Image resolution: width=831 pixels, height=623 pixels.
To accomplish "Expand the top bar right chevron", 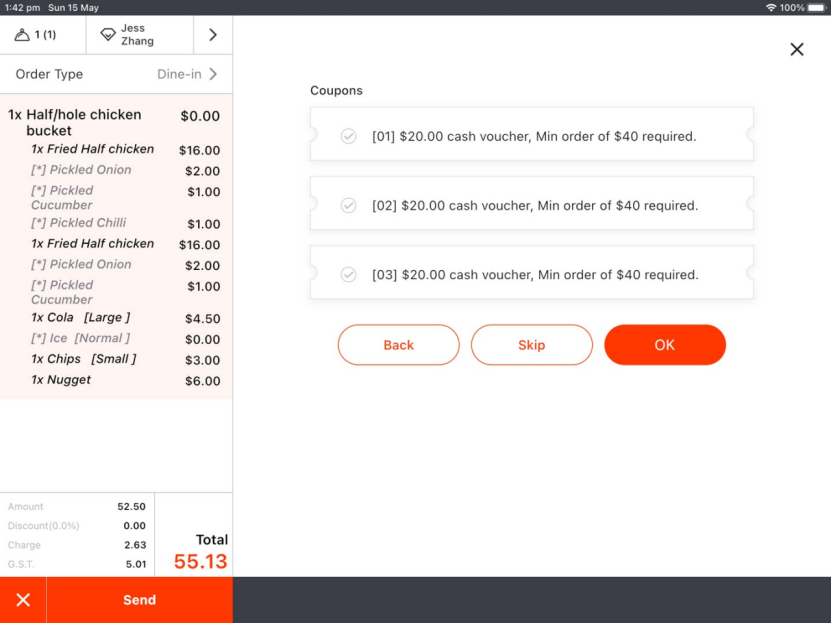I will [x=212, y=35].
